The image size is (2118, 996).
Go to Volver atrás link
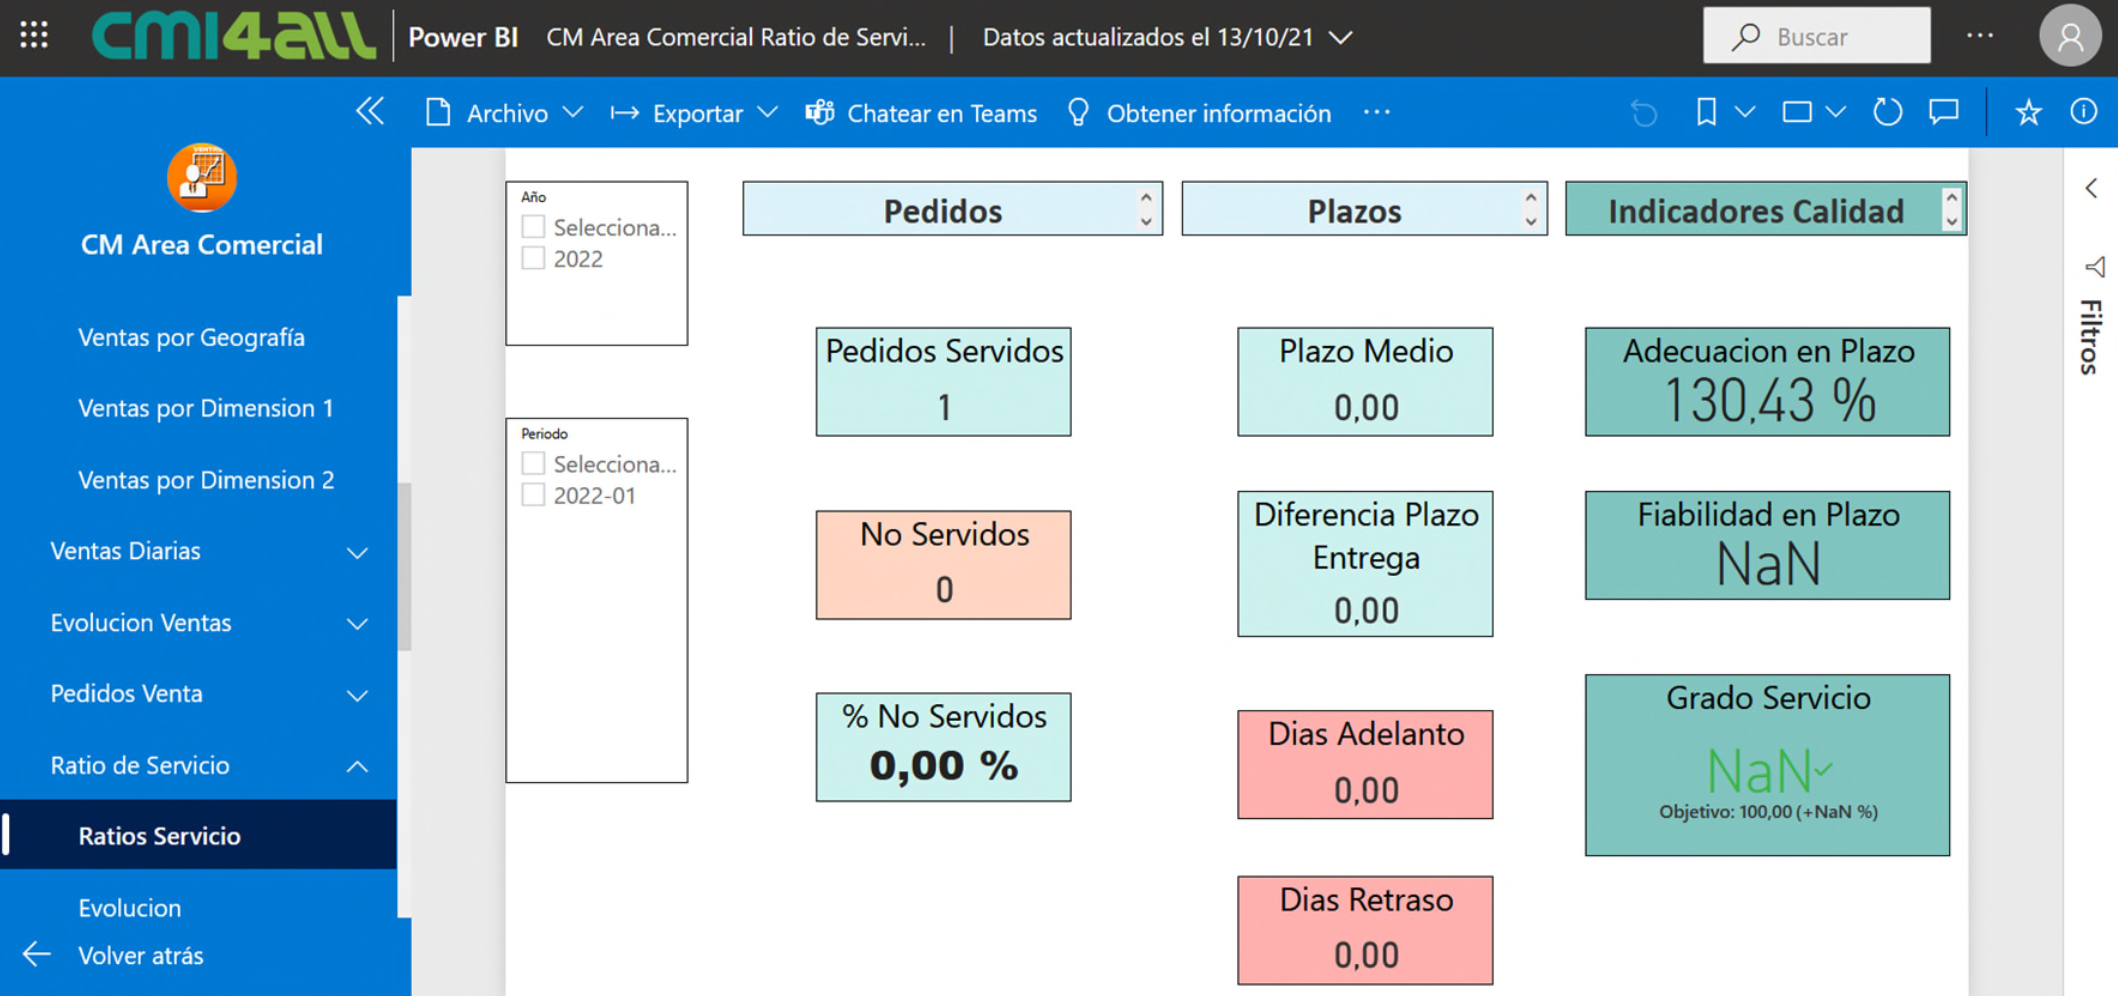[x=140, y=955]
